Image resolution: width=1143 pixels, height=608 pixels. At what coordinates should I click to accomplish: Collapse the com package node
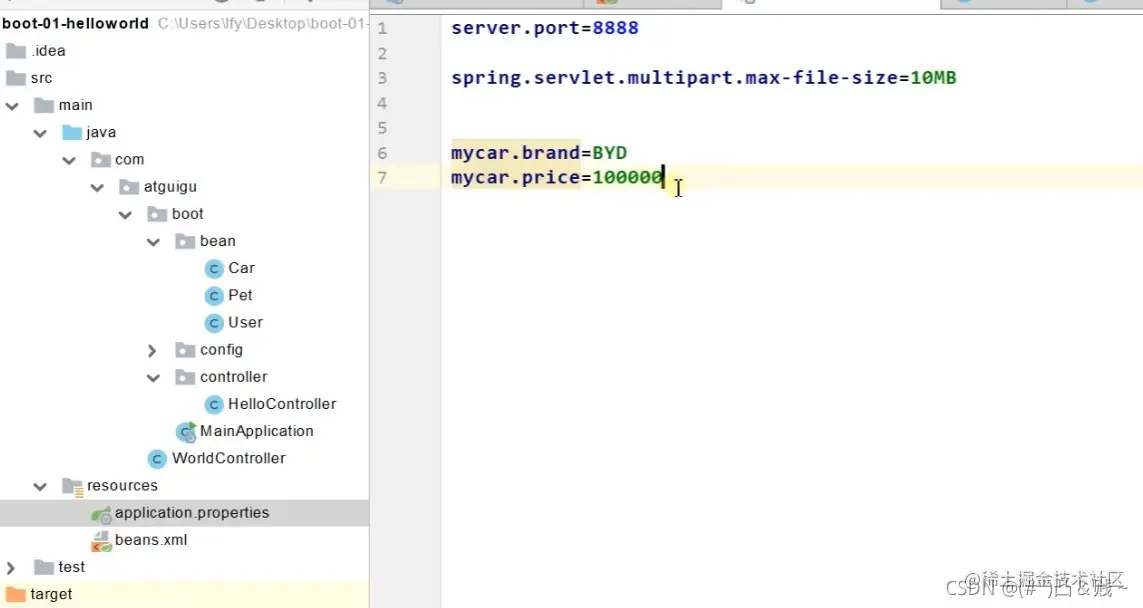coord(69,160)
